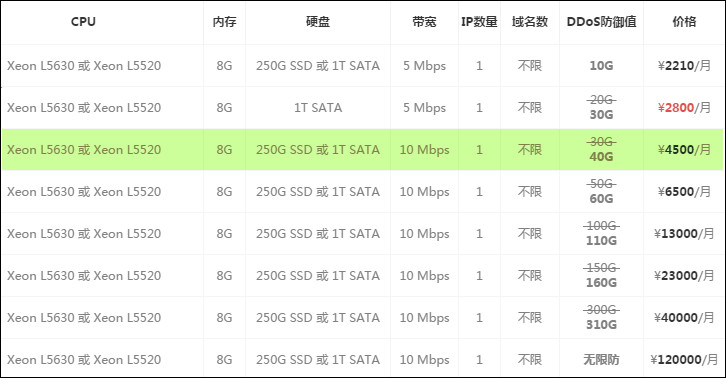Click the 310G defense value
Viewport: 726px width, 378px height.
tap(601, 324)
